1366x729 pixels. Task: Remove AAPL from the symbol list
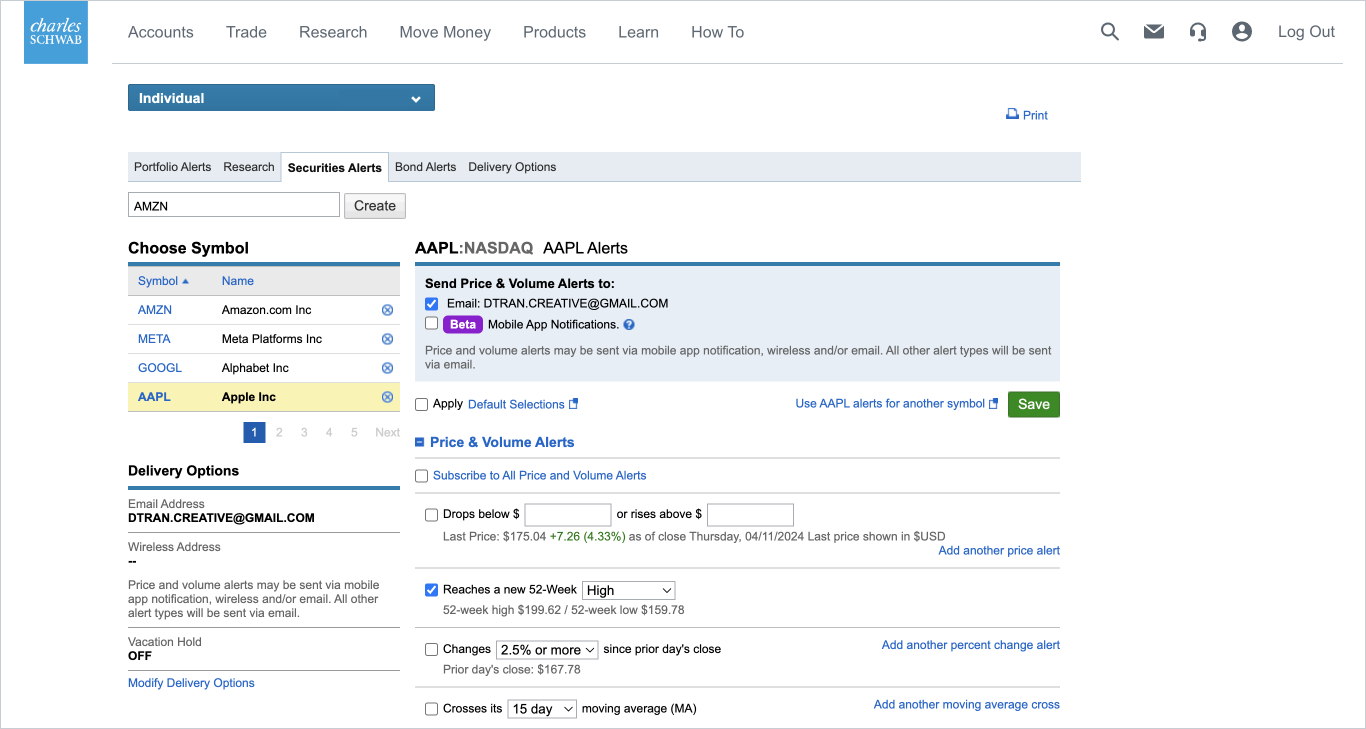[388, 397]
